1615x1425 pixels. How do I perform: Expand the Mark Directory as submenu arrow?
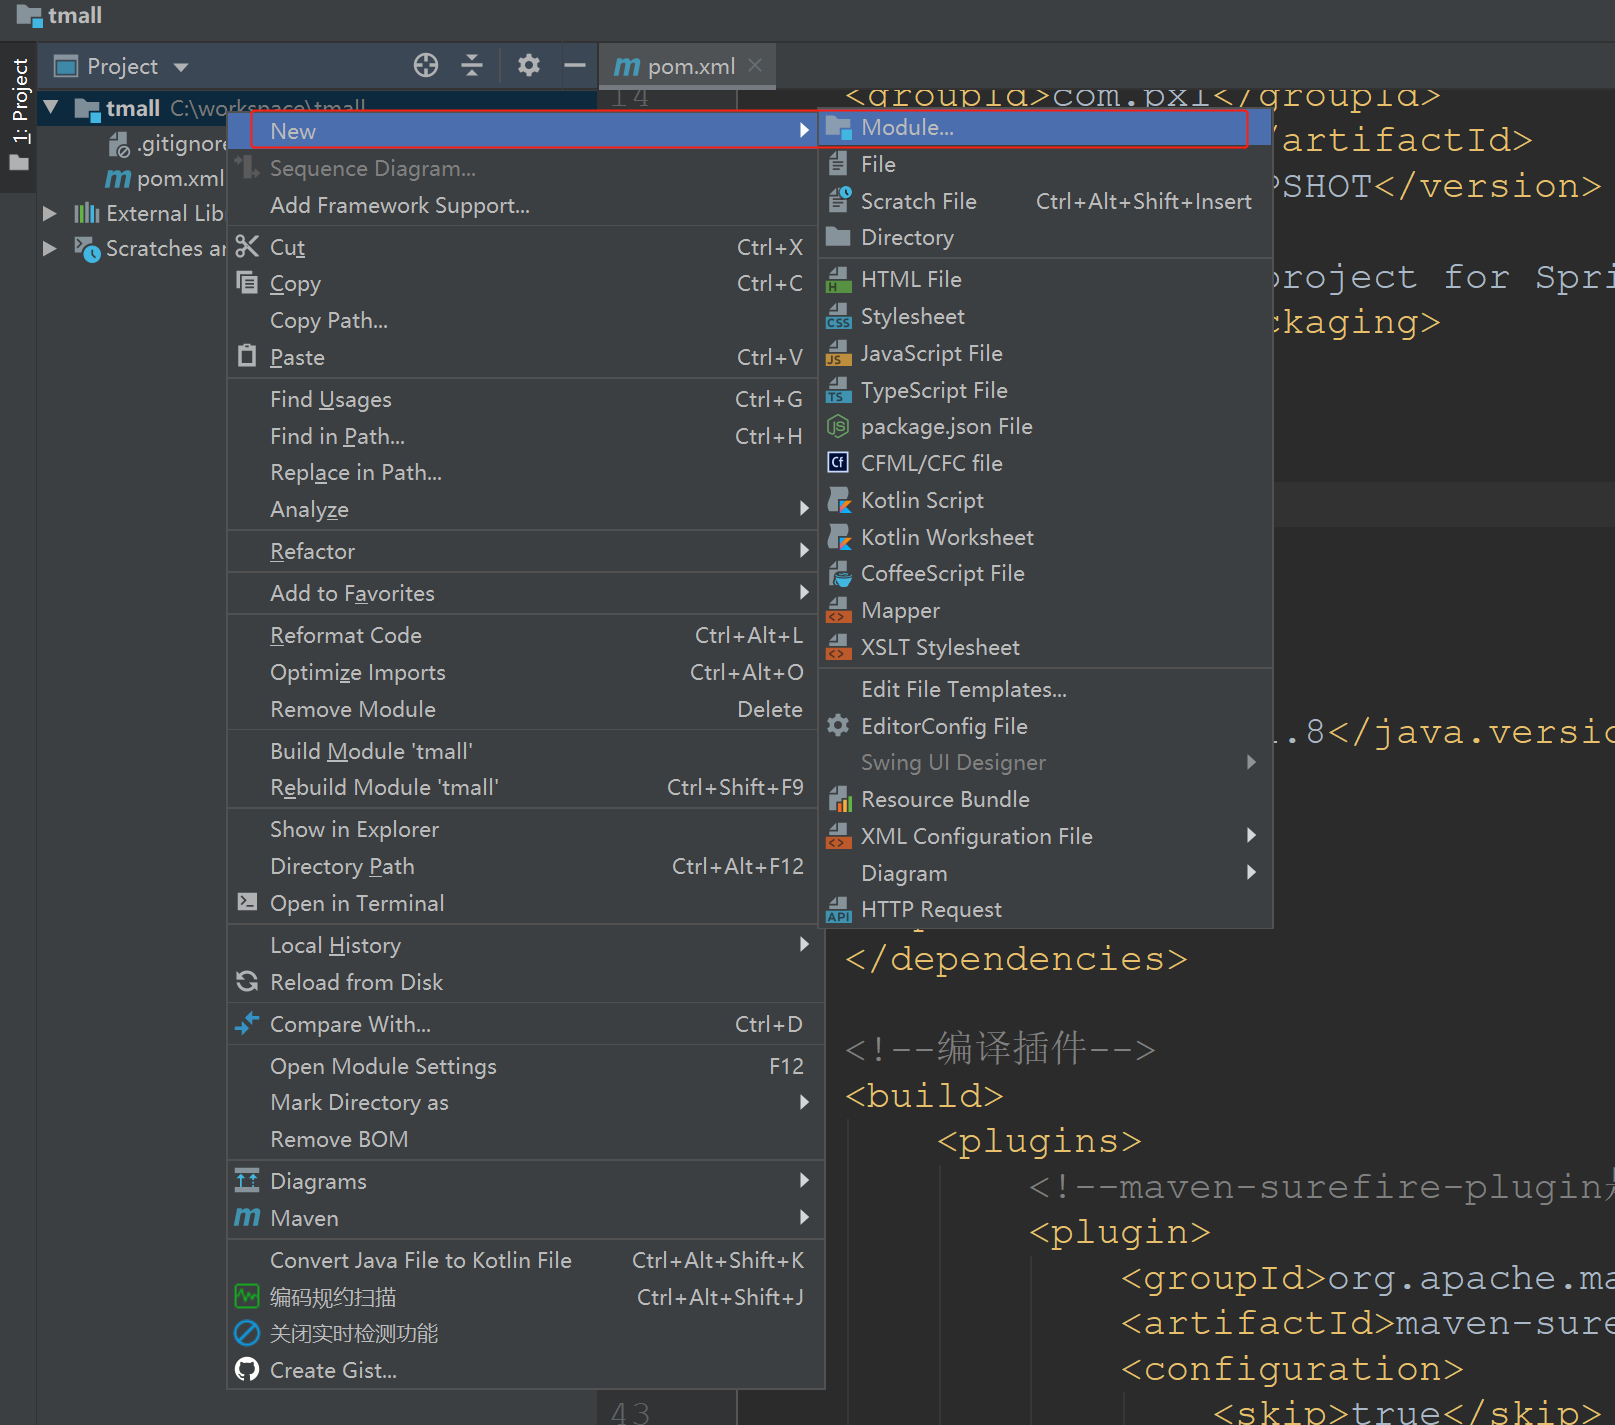point(804,1101)
